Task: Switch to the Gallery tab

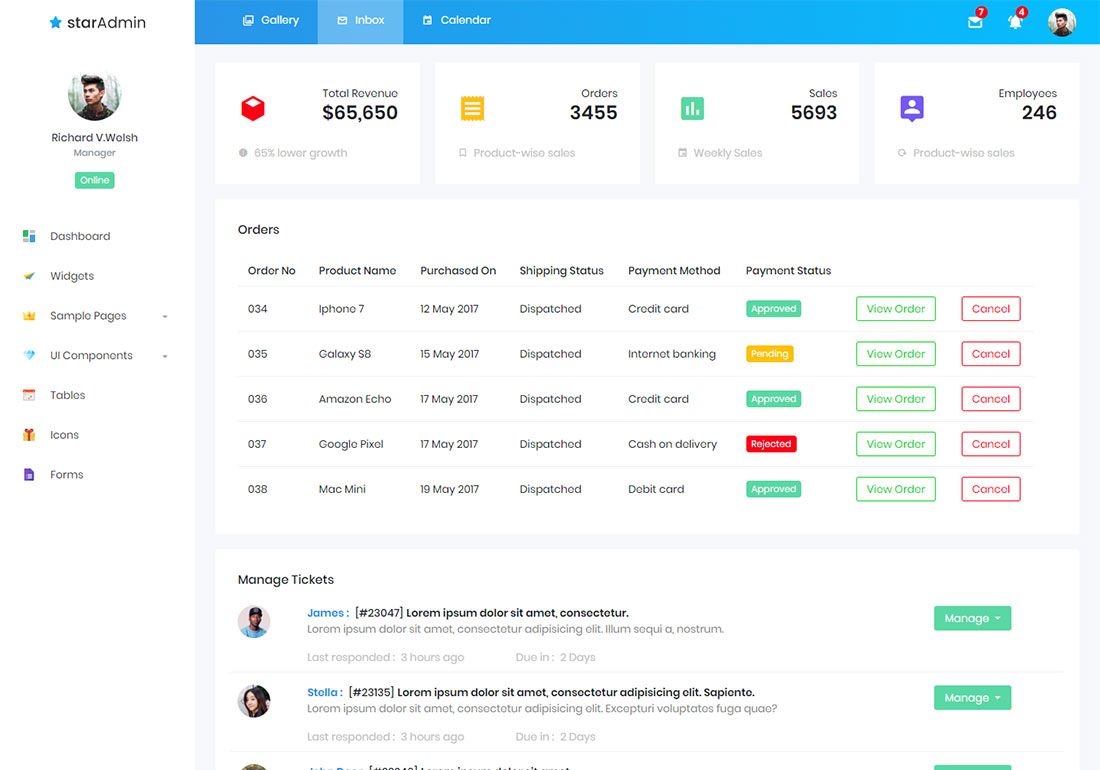Action: [x=271, y=20]
